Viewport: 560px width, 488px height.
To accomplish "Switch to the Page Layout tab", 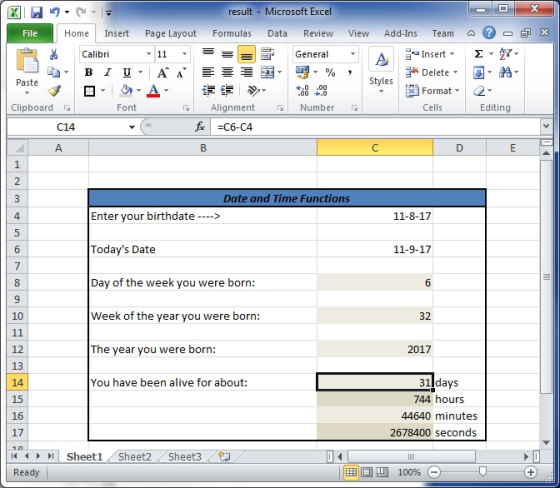I will (171, 34).
